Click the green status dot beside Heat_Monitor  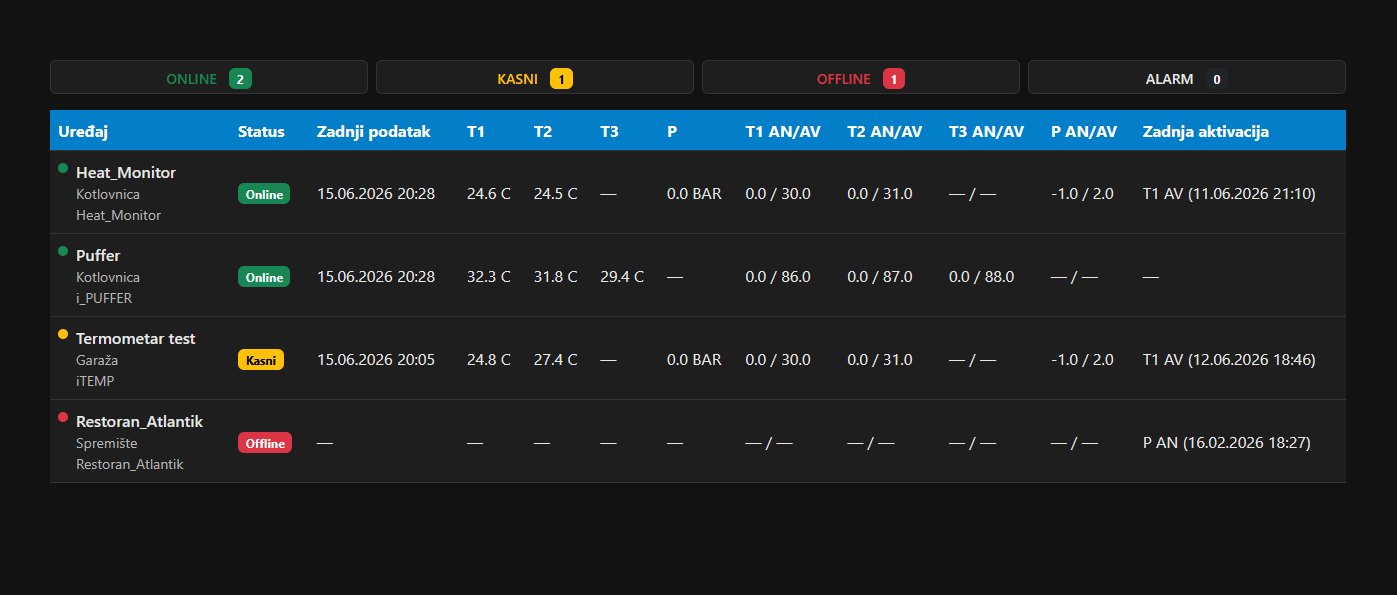coord(63,168)
